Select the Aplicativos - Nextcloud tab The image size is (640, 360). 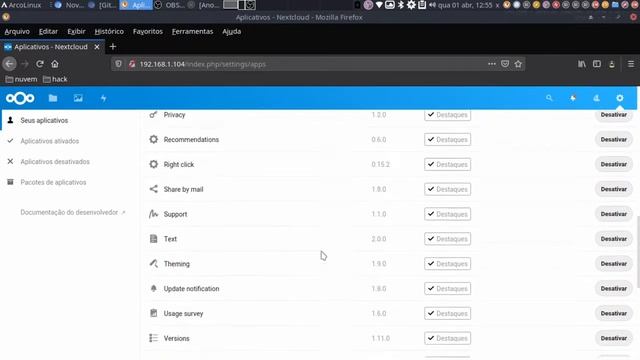click(51, 47)
